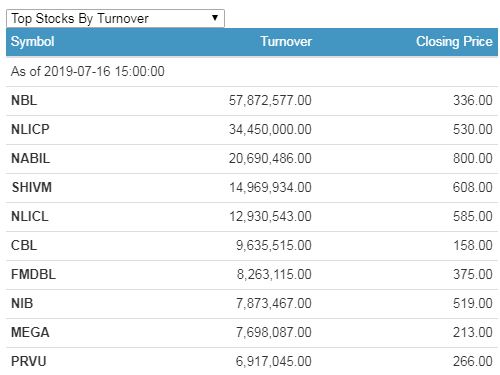Click NBL turnover value 57,872,577.00
Image resolution: width=500 pixels, height=375 pixels.
270,100
